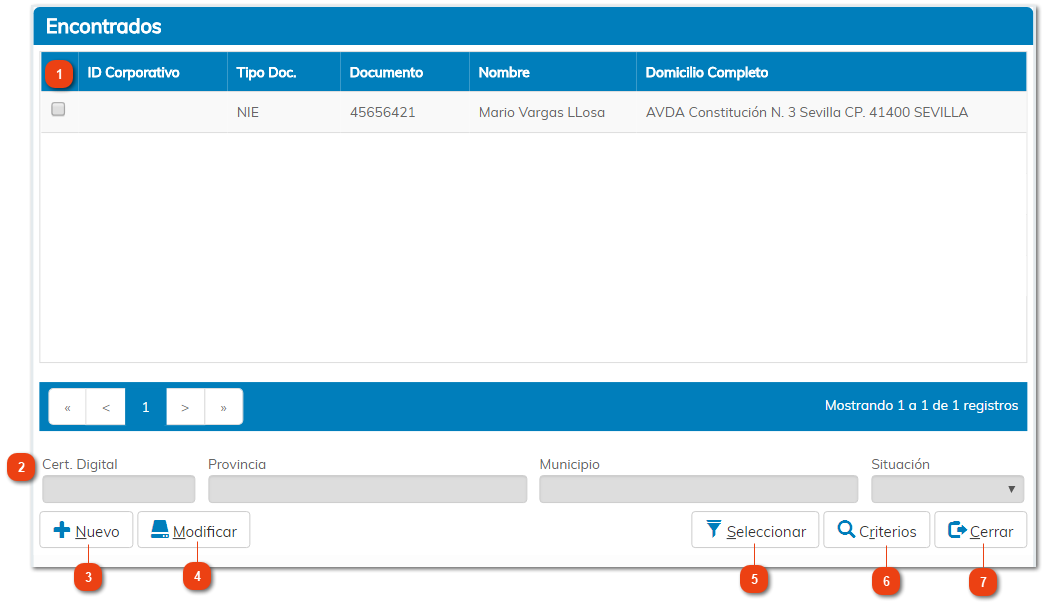Sort by the Tipo Doc. column header
Viewport: 1045px width, 607px height.
[x=266, y=73]
